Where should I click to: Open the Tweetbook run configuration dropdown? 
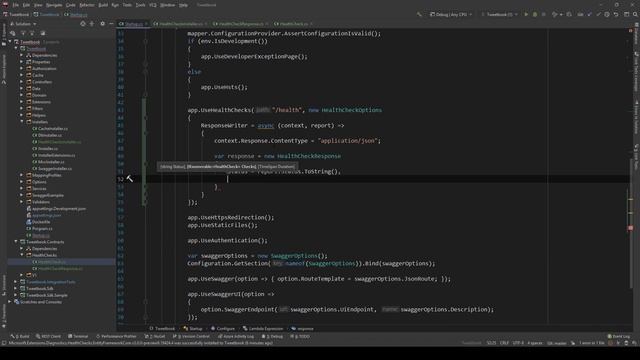[500, 14]
